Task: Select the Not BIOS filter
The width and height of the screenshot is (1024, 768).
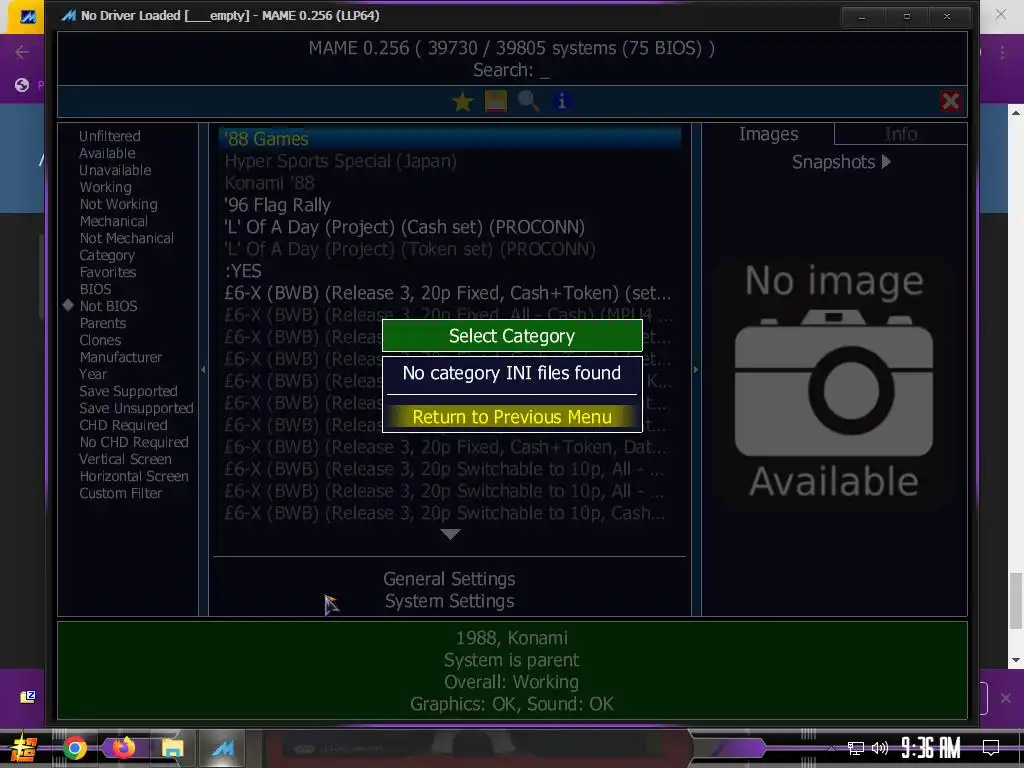Action: tap(108, 306)
